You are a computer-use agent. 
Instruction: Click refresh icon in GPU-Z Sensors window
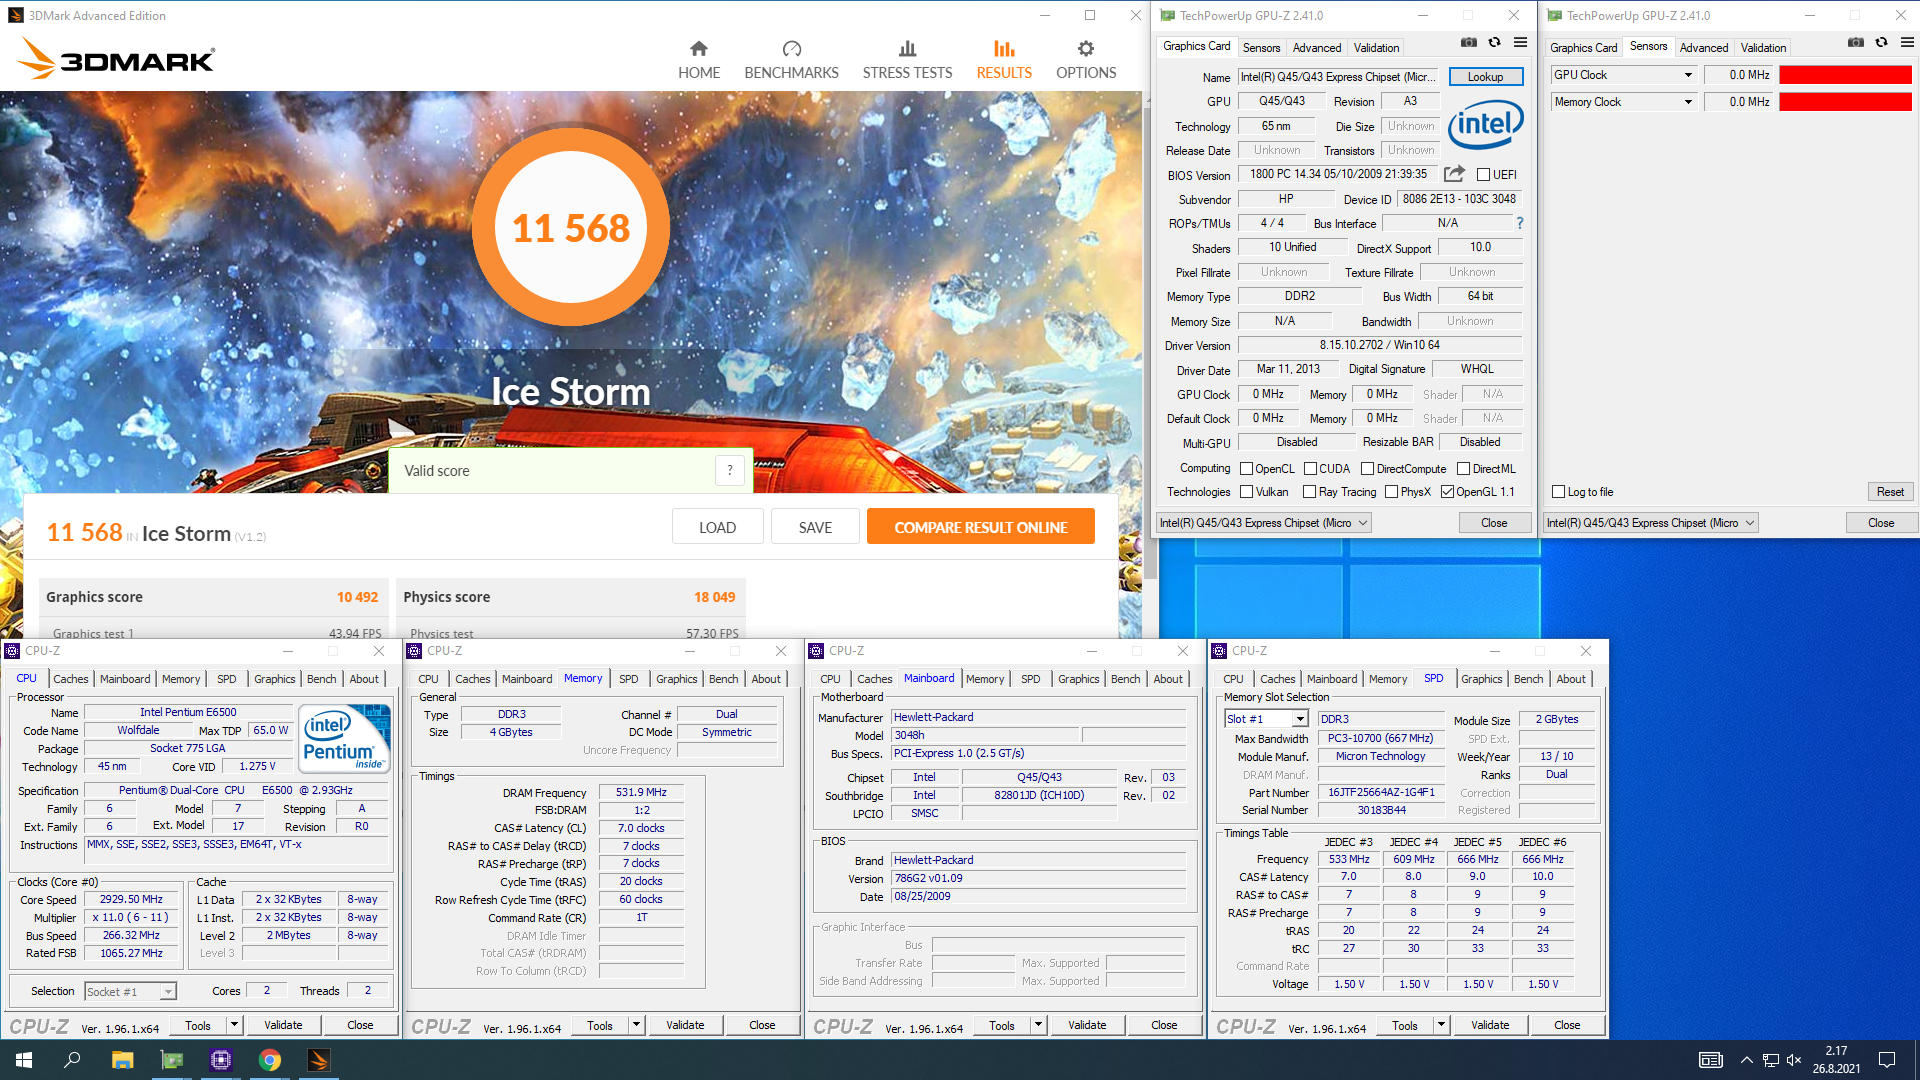click(1881, 43)
